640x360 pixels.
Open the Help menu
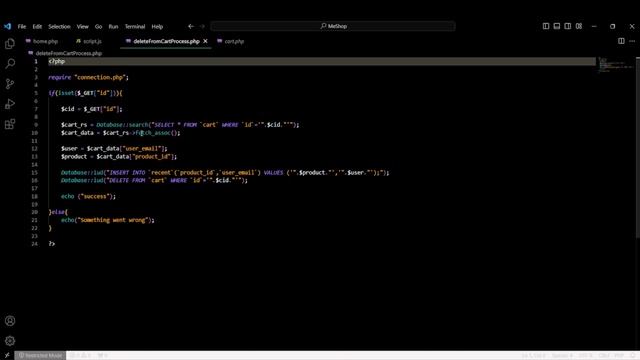pyautogui.click(x=157, y=27)
